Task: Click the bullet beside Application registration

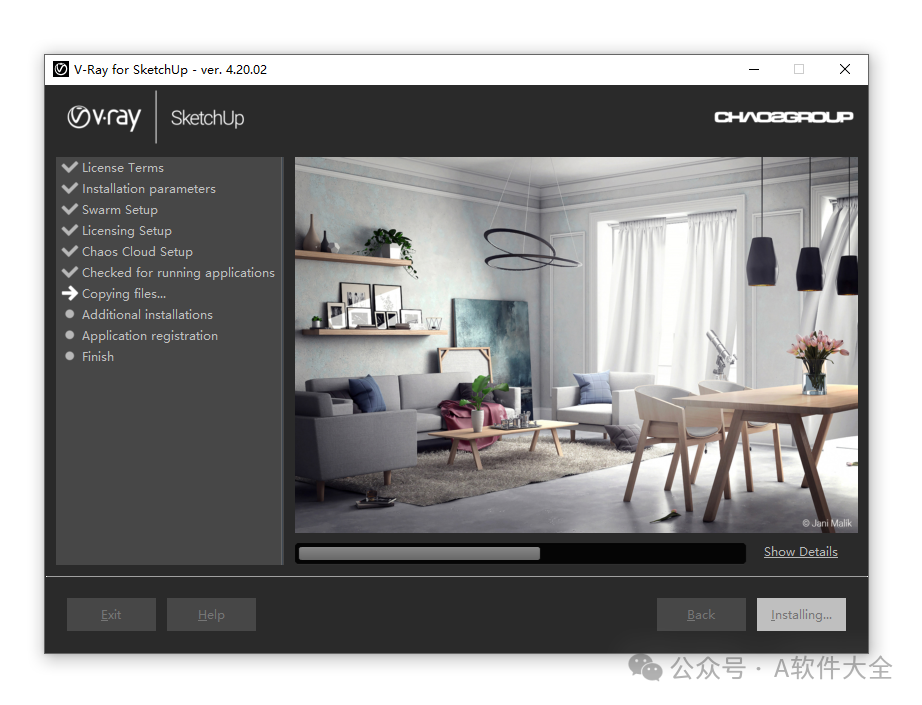Action: pyautogui.click(x=70, y=335)
